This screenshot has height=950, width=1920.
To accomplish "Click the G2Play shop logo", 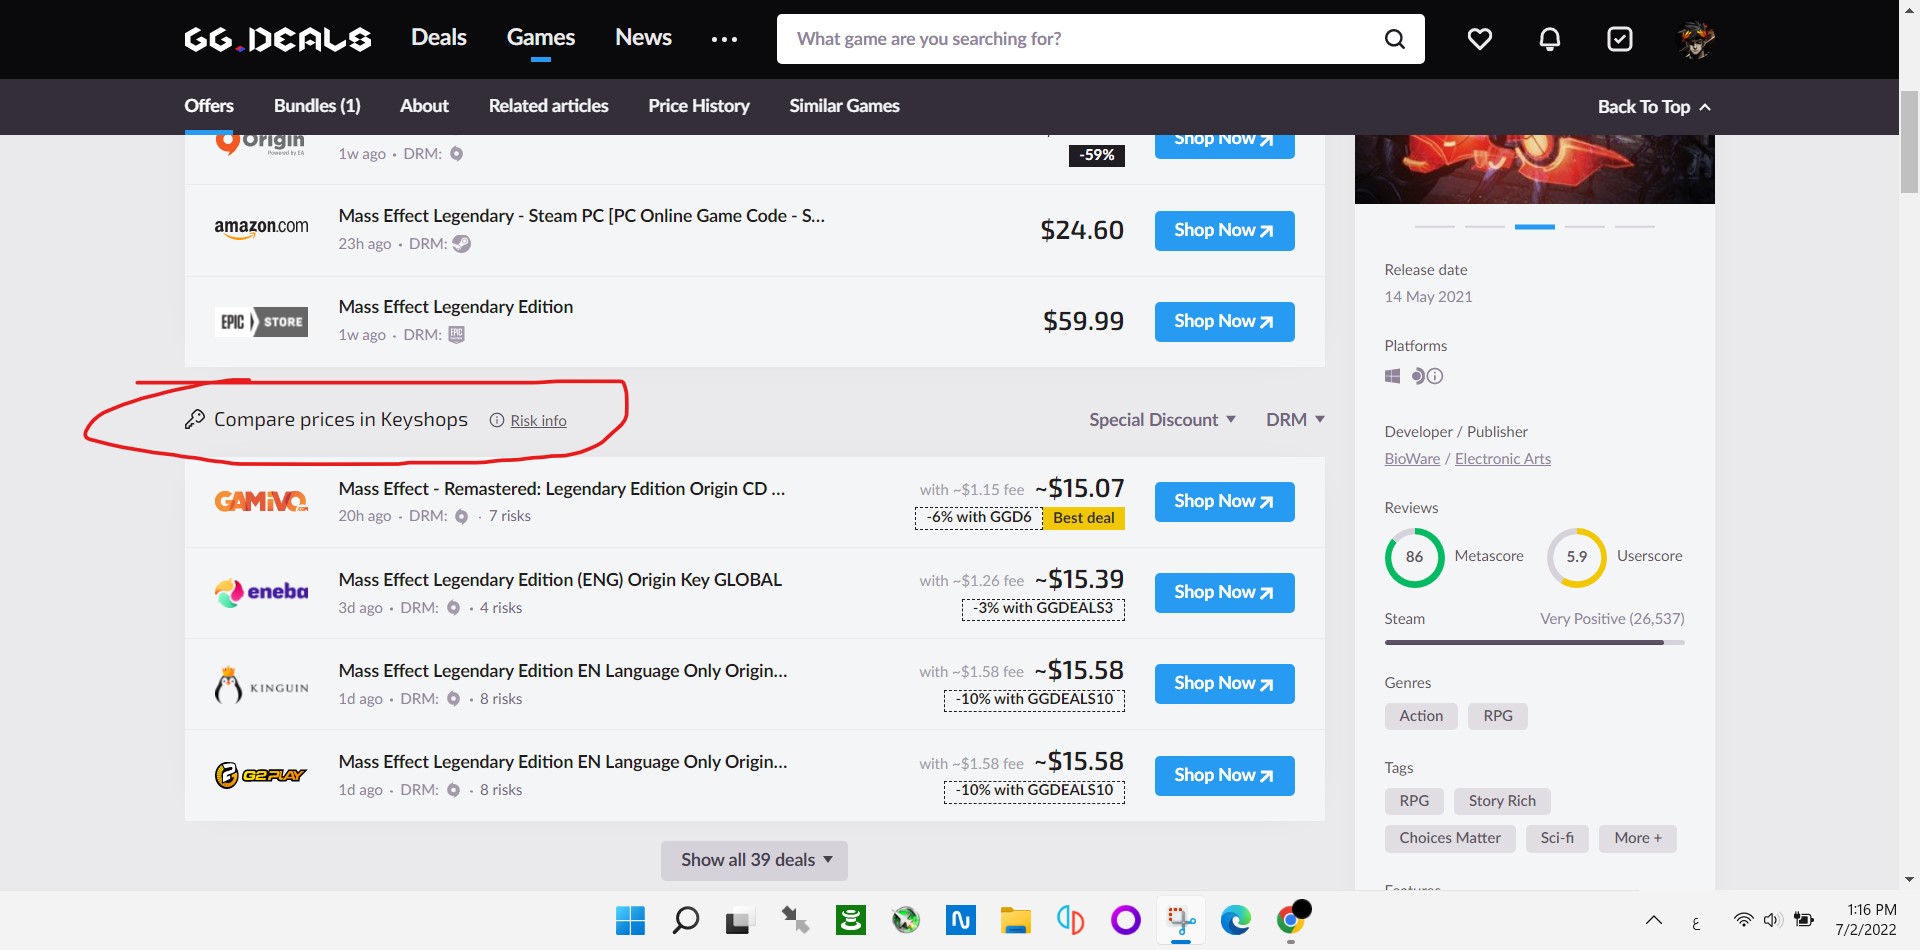I will coord(261,775).
